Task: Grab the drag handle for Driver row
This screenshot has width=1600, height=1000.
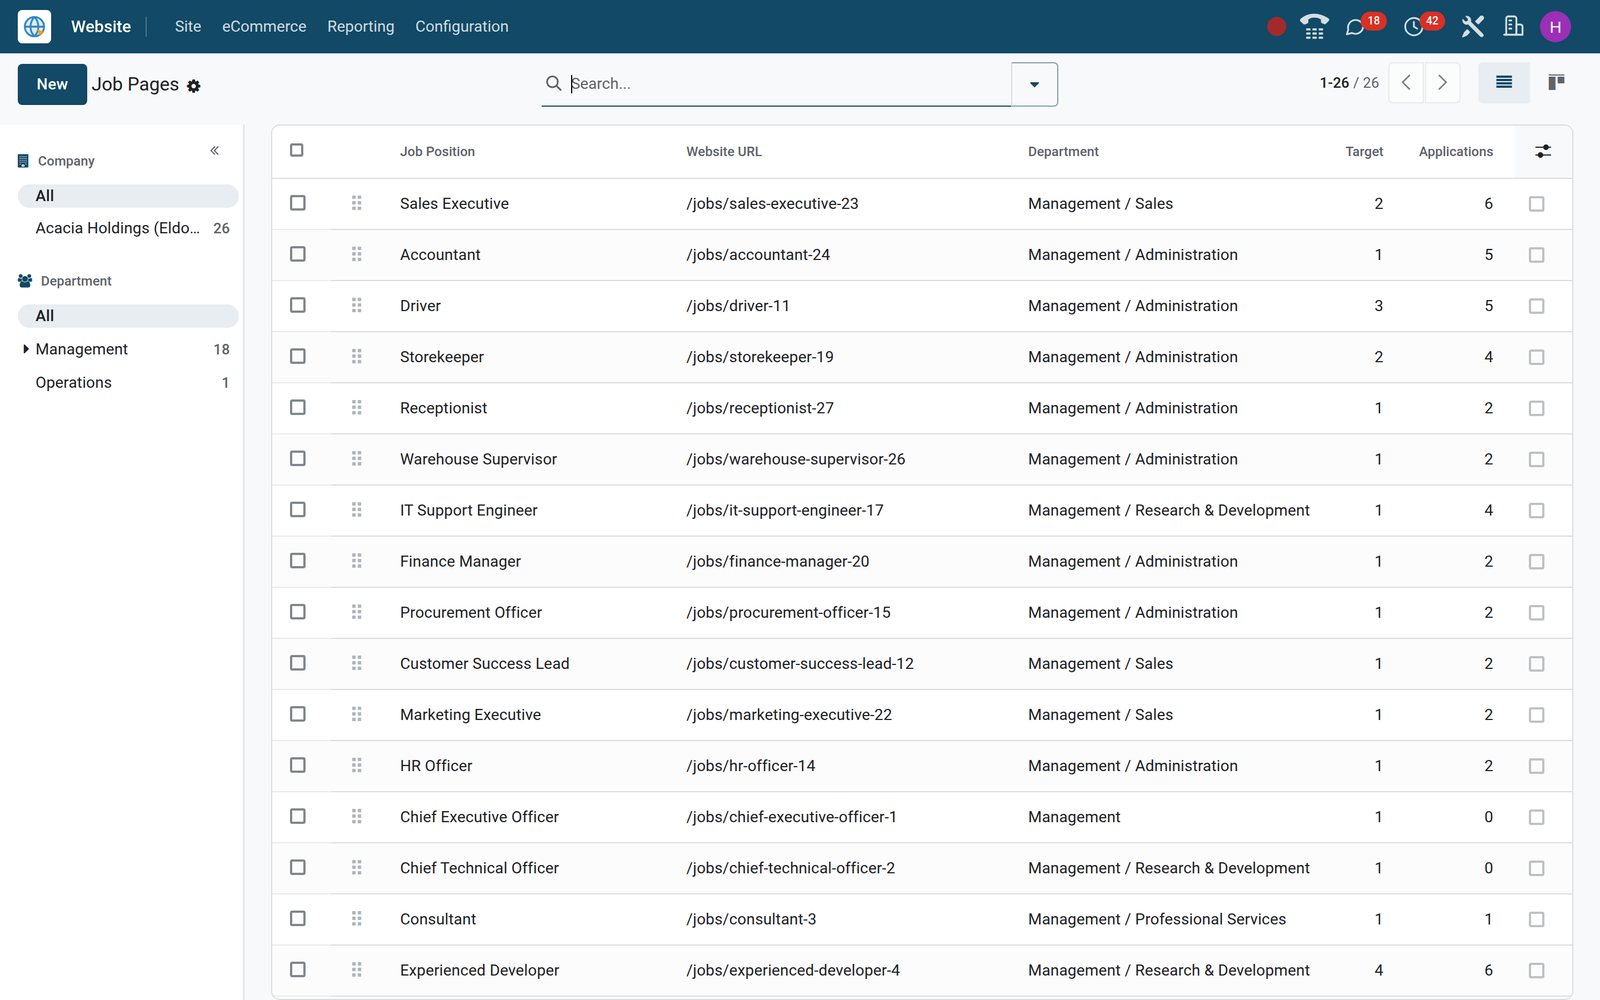Action: [356, 305]
